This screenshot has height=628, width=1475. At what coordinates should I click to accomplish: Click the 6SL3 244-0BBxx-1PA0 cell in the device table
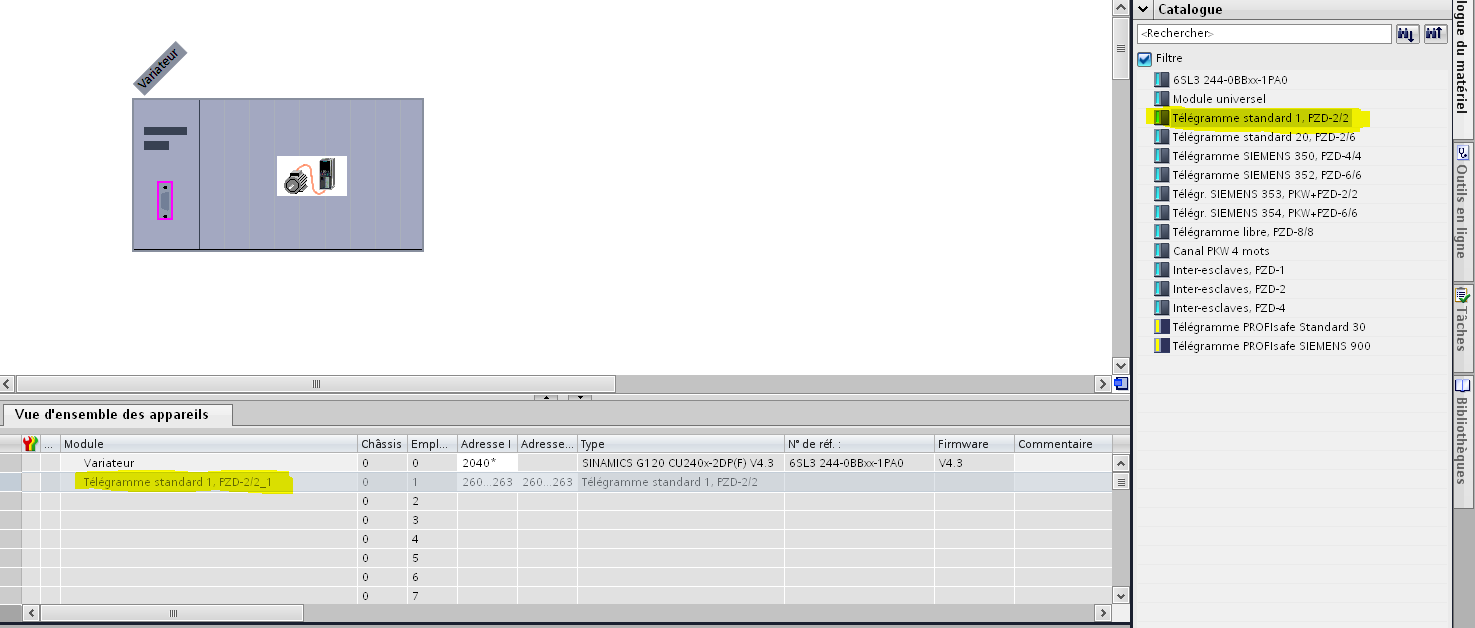click(859, 463)
